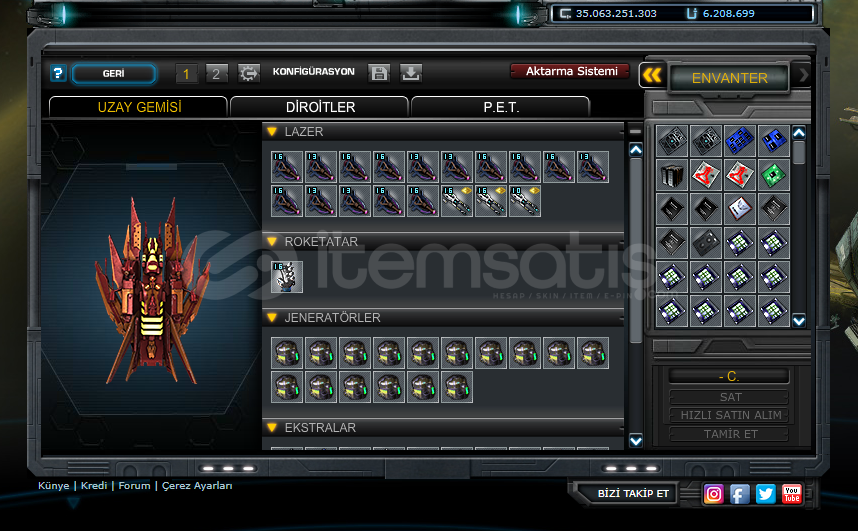Go back with the GERİ button
Screen dimensions: 858x531
click(114, 74)
